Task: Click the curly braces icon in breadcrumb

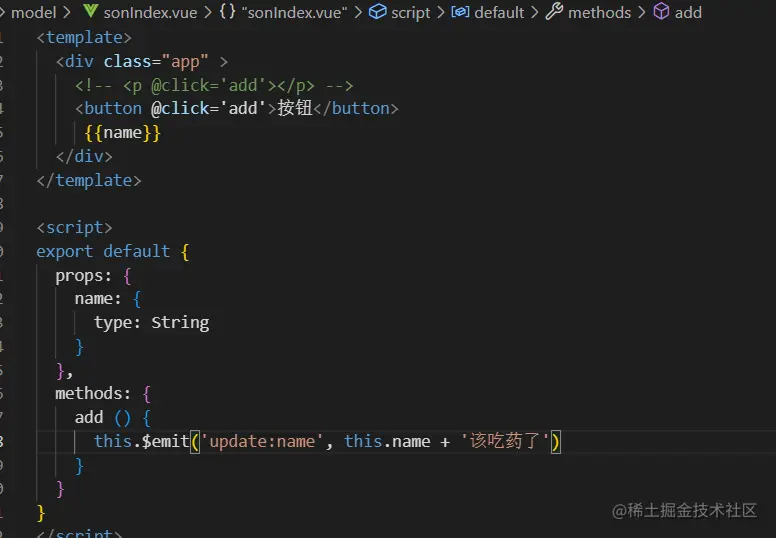Action: click(x=227, y=11)
